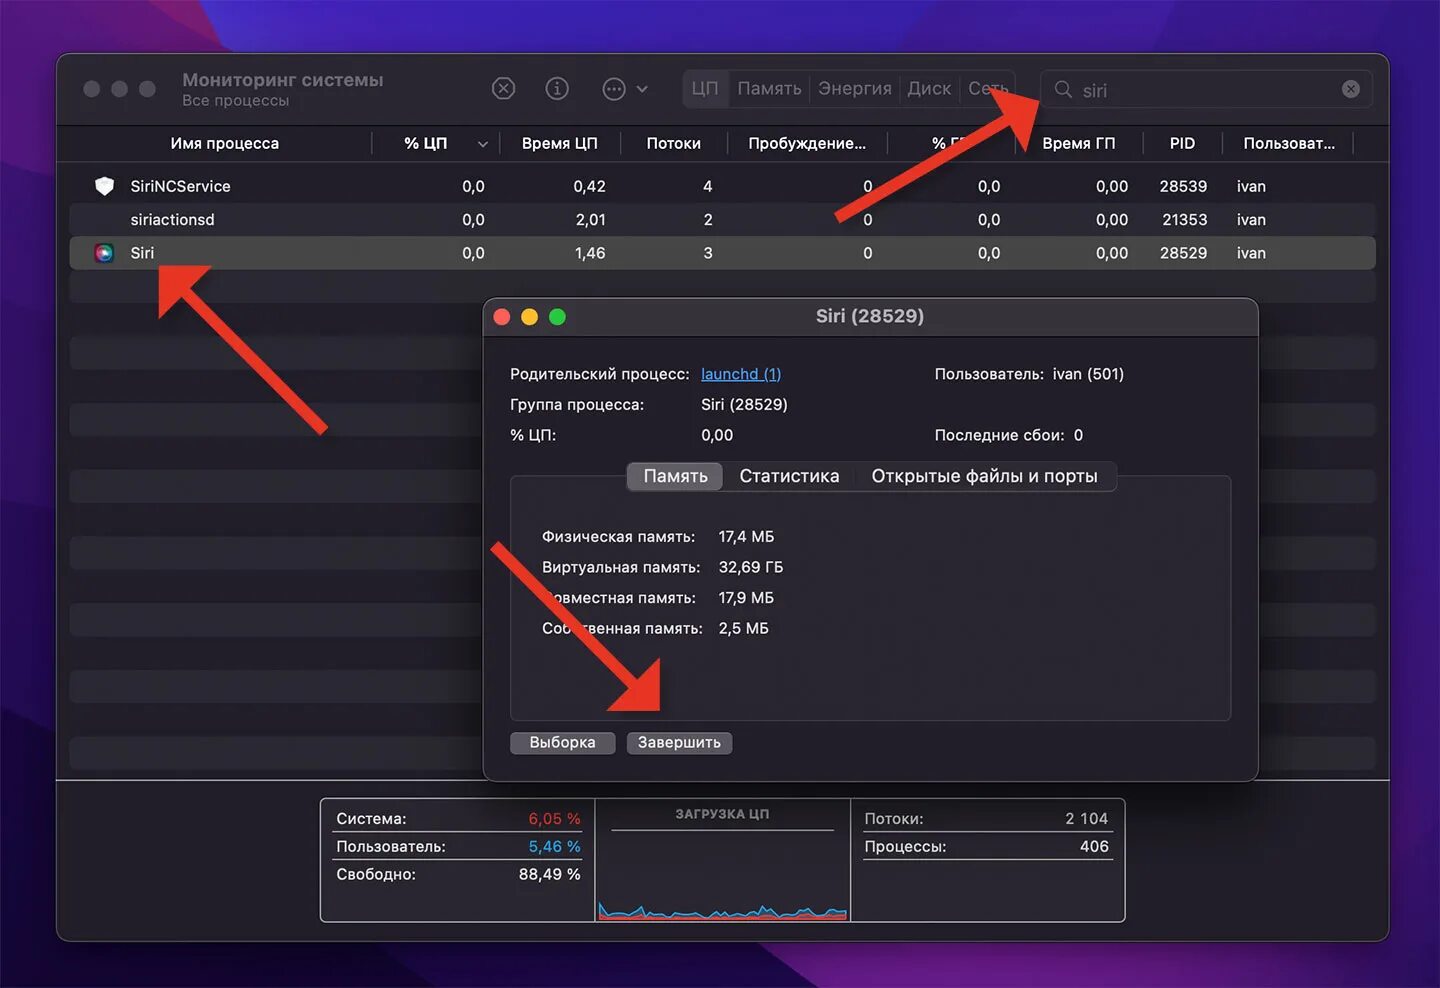Select the Siri process name

coord(142,253)
